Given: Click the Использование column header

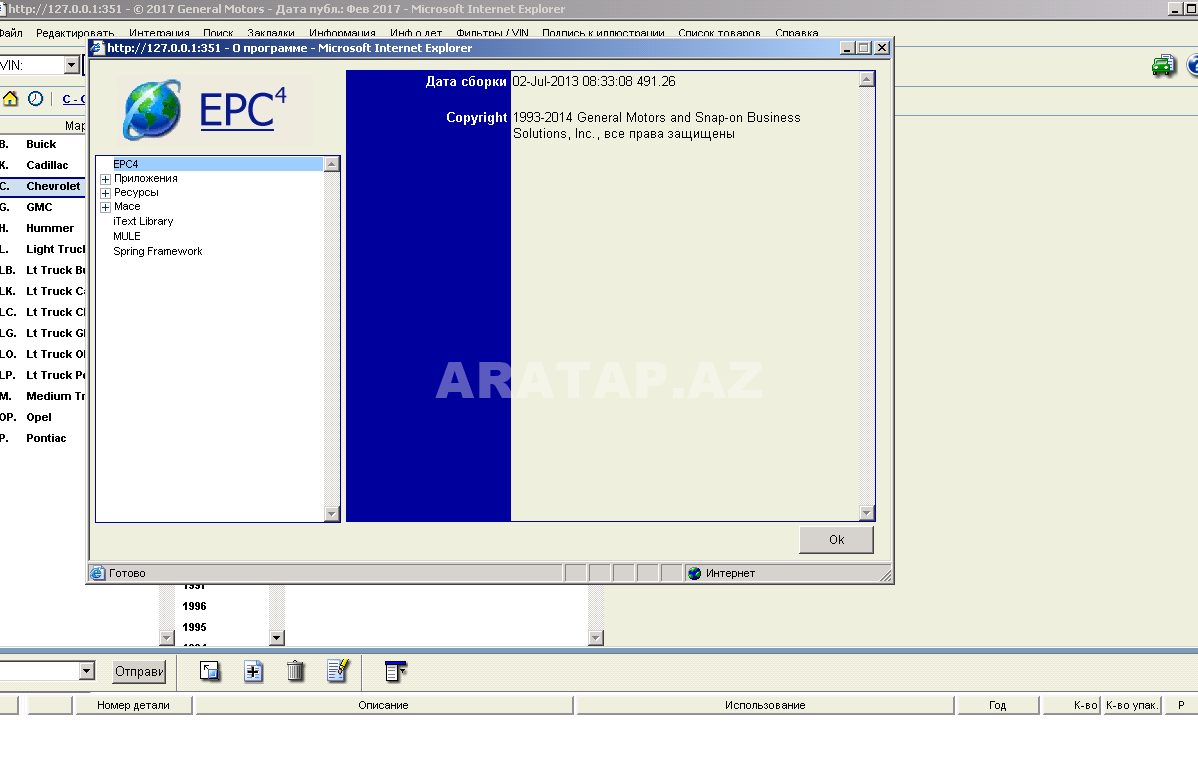Looking at the screenshot, I should pos(765,705).
